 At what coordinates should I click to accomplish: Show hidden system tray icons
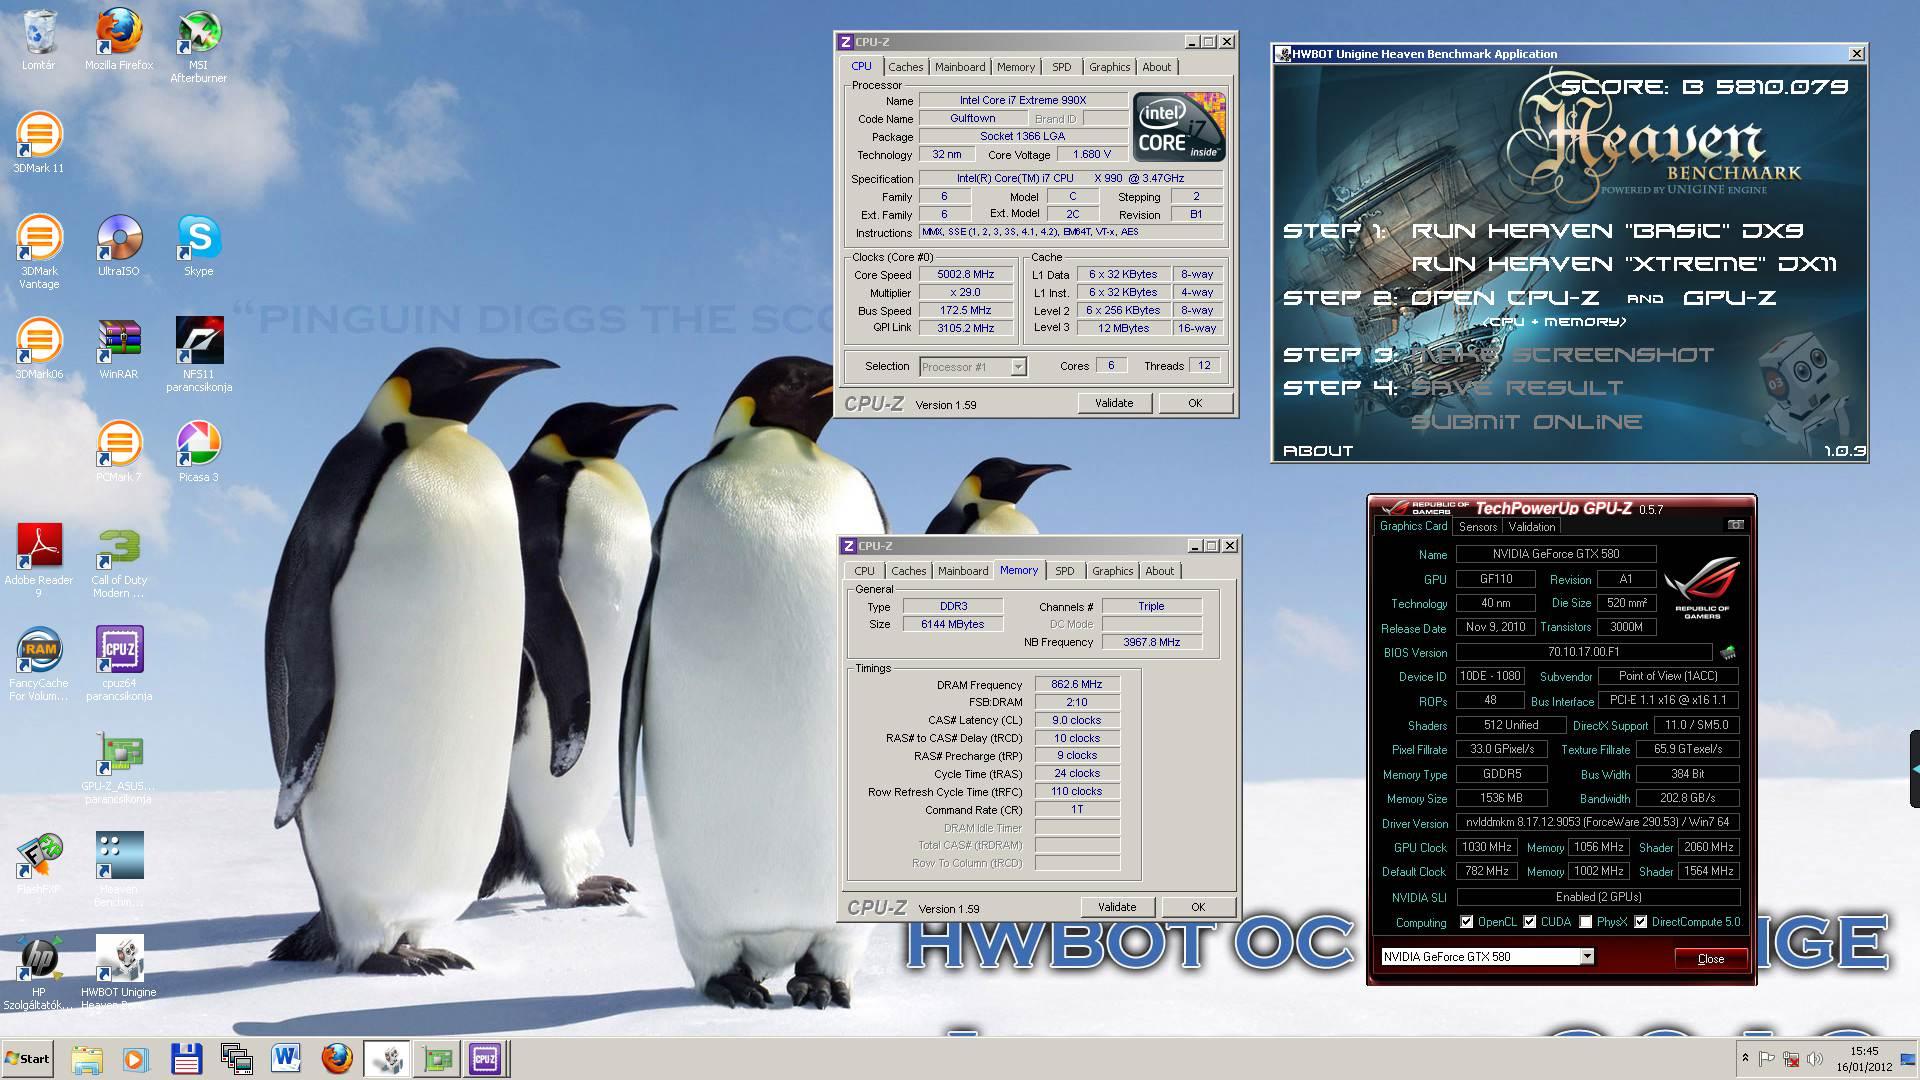pyautogui.click(x=1745, y=1058)
